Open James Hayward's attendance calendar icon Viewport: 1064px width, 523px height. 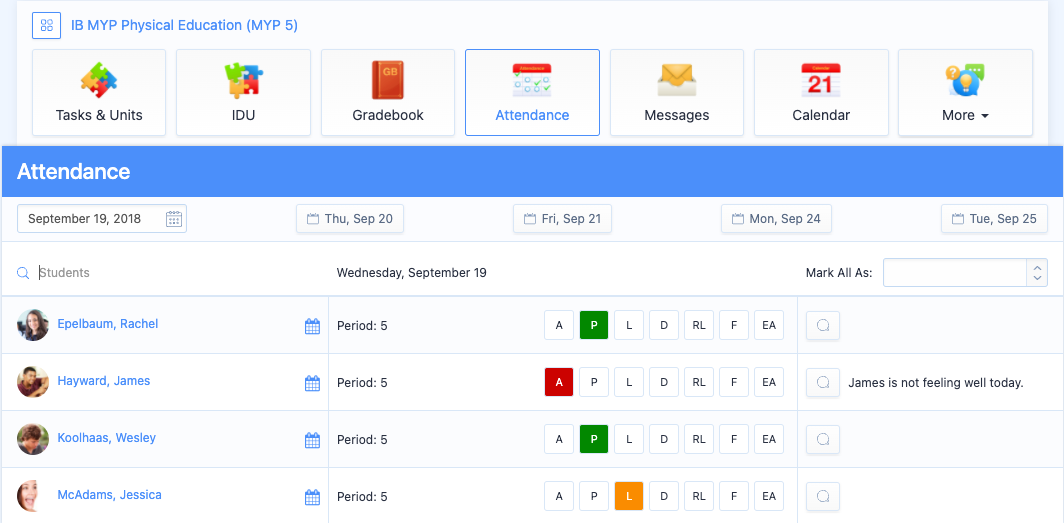coord(312,383)
